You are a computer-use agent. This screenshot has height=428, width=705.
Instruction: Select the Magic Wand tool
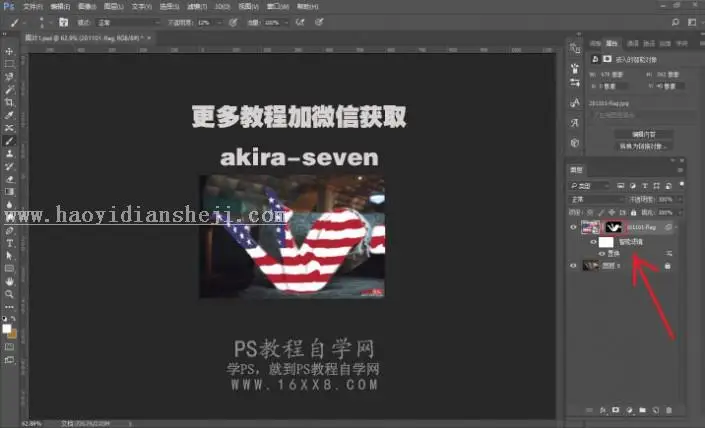[9, 89]
